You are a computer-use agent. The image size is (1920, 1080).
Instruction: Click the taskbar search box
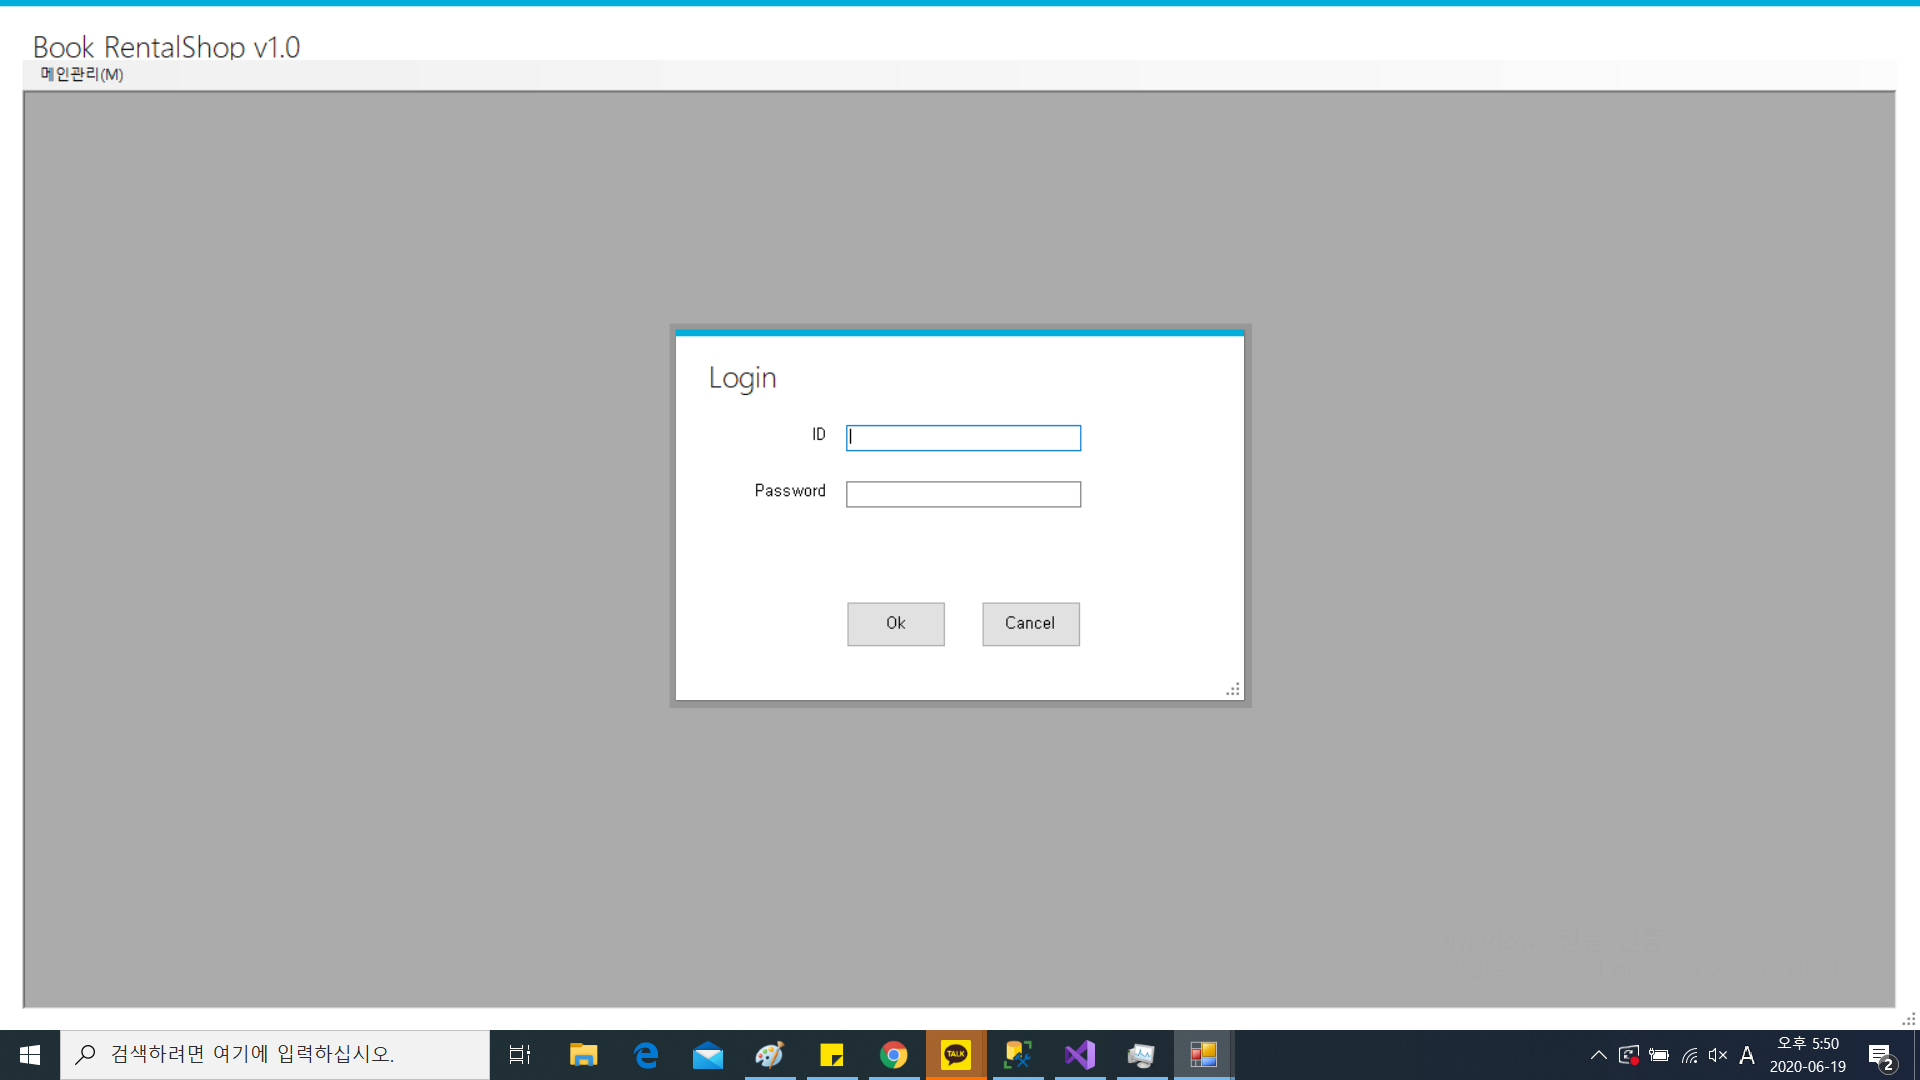click(x=275, y=1055)
